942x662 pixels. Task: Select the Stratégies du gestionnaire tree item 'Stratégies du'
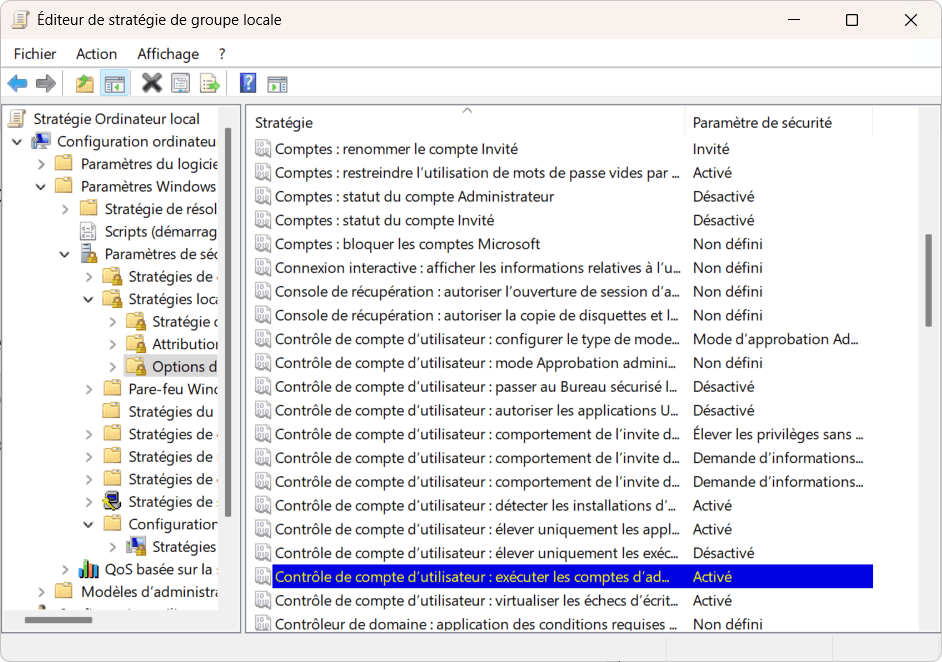[171, 411]
